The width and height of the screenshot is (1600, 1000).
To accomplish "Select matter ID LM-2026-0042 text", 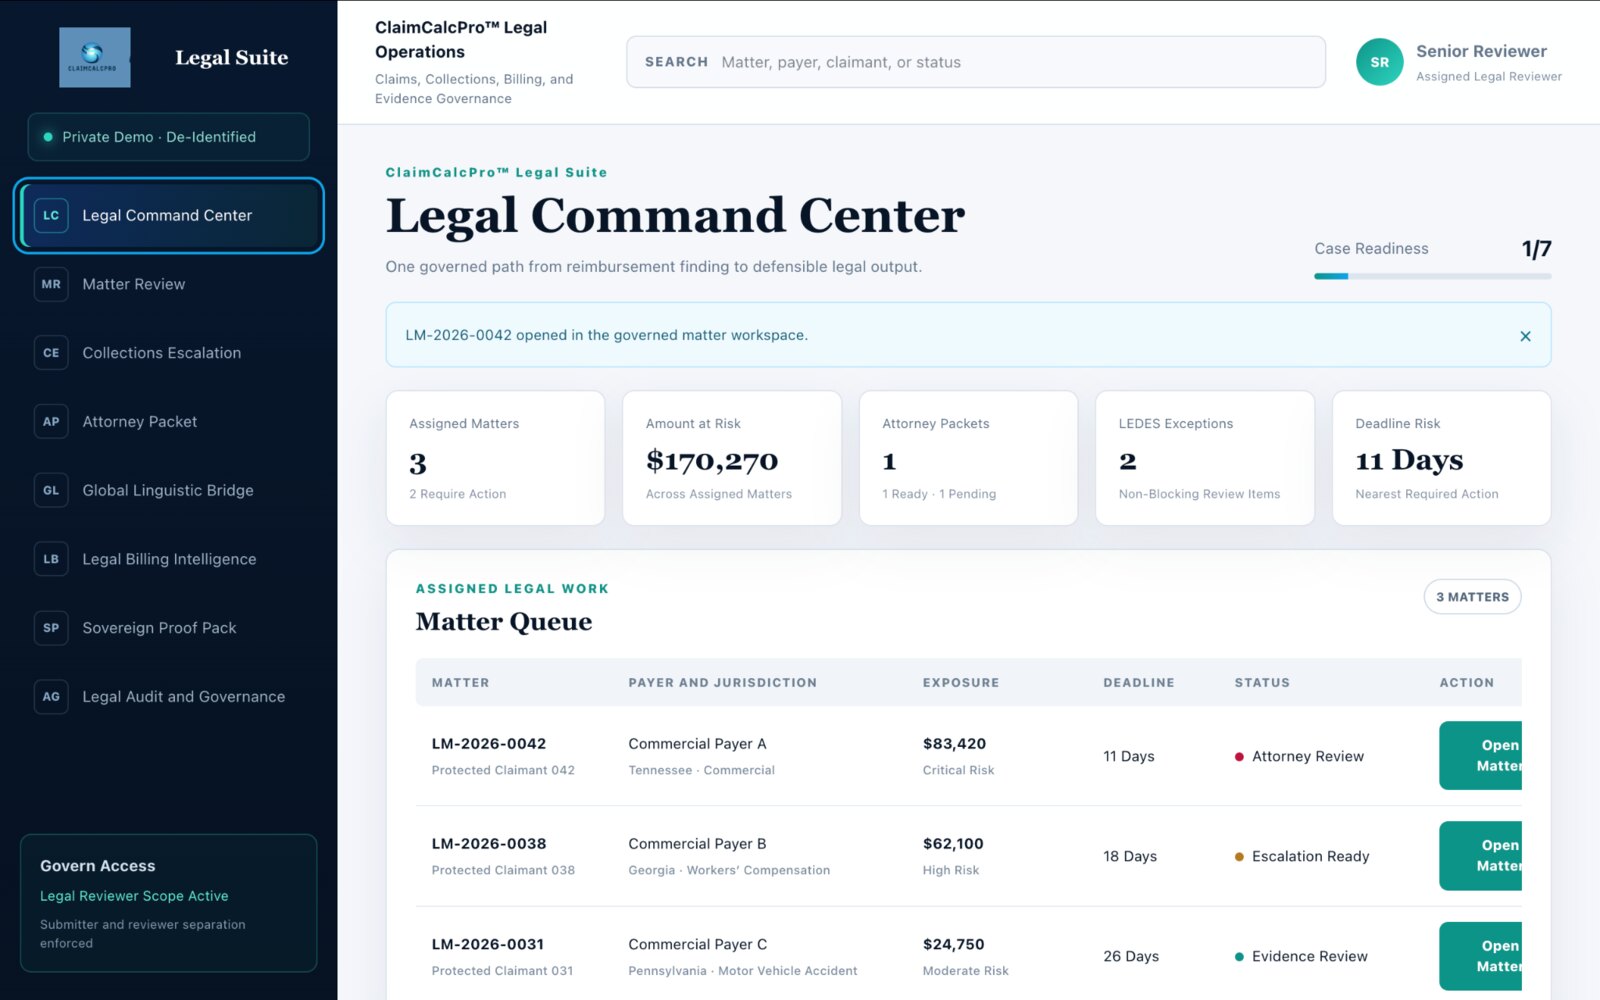I will (x=489, y=744).
